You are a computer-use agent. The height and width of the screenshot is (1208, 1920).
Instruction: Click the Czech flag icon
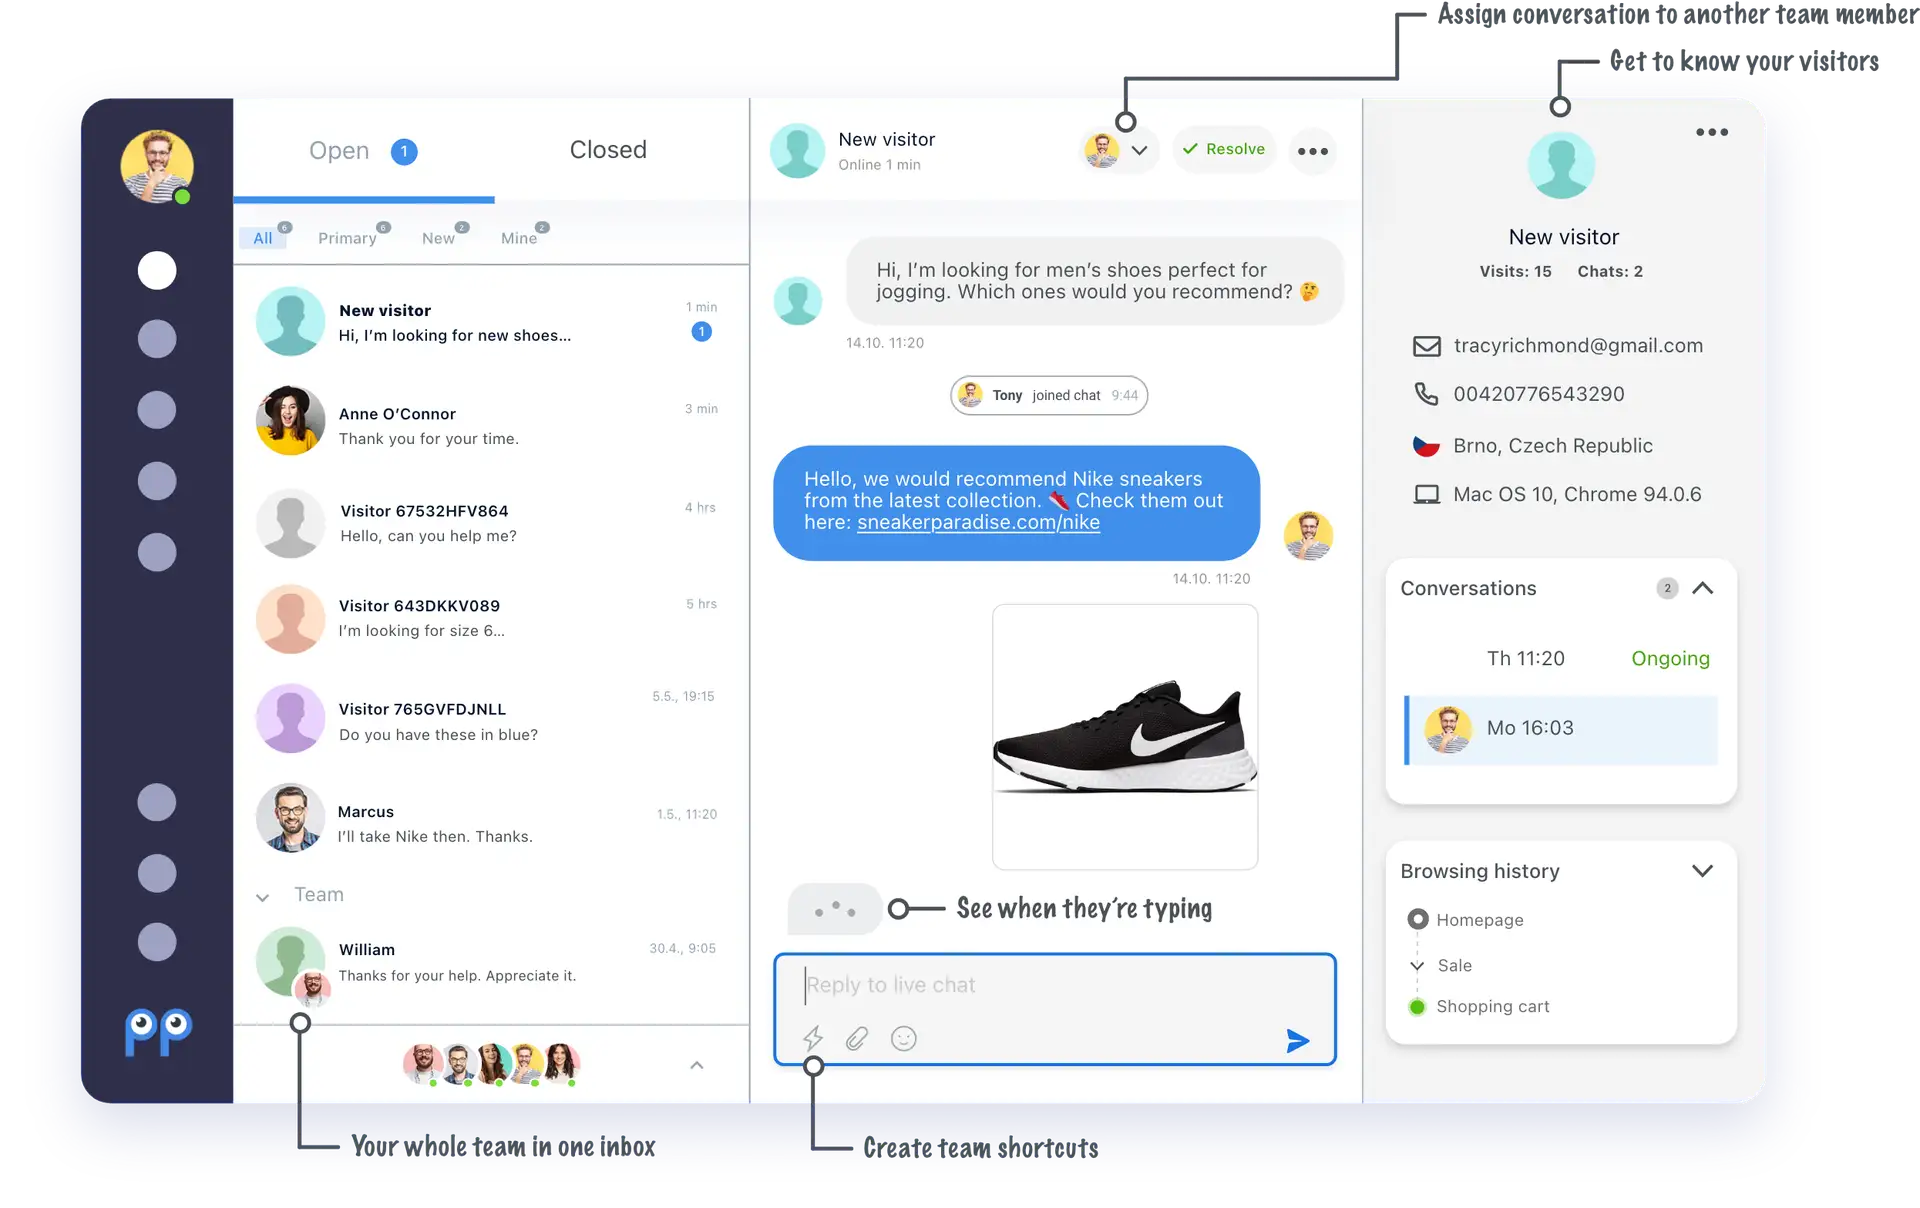pyautogui.click(x=1426, y=446)
